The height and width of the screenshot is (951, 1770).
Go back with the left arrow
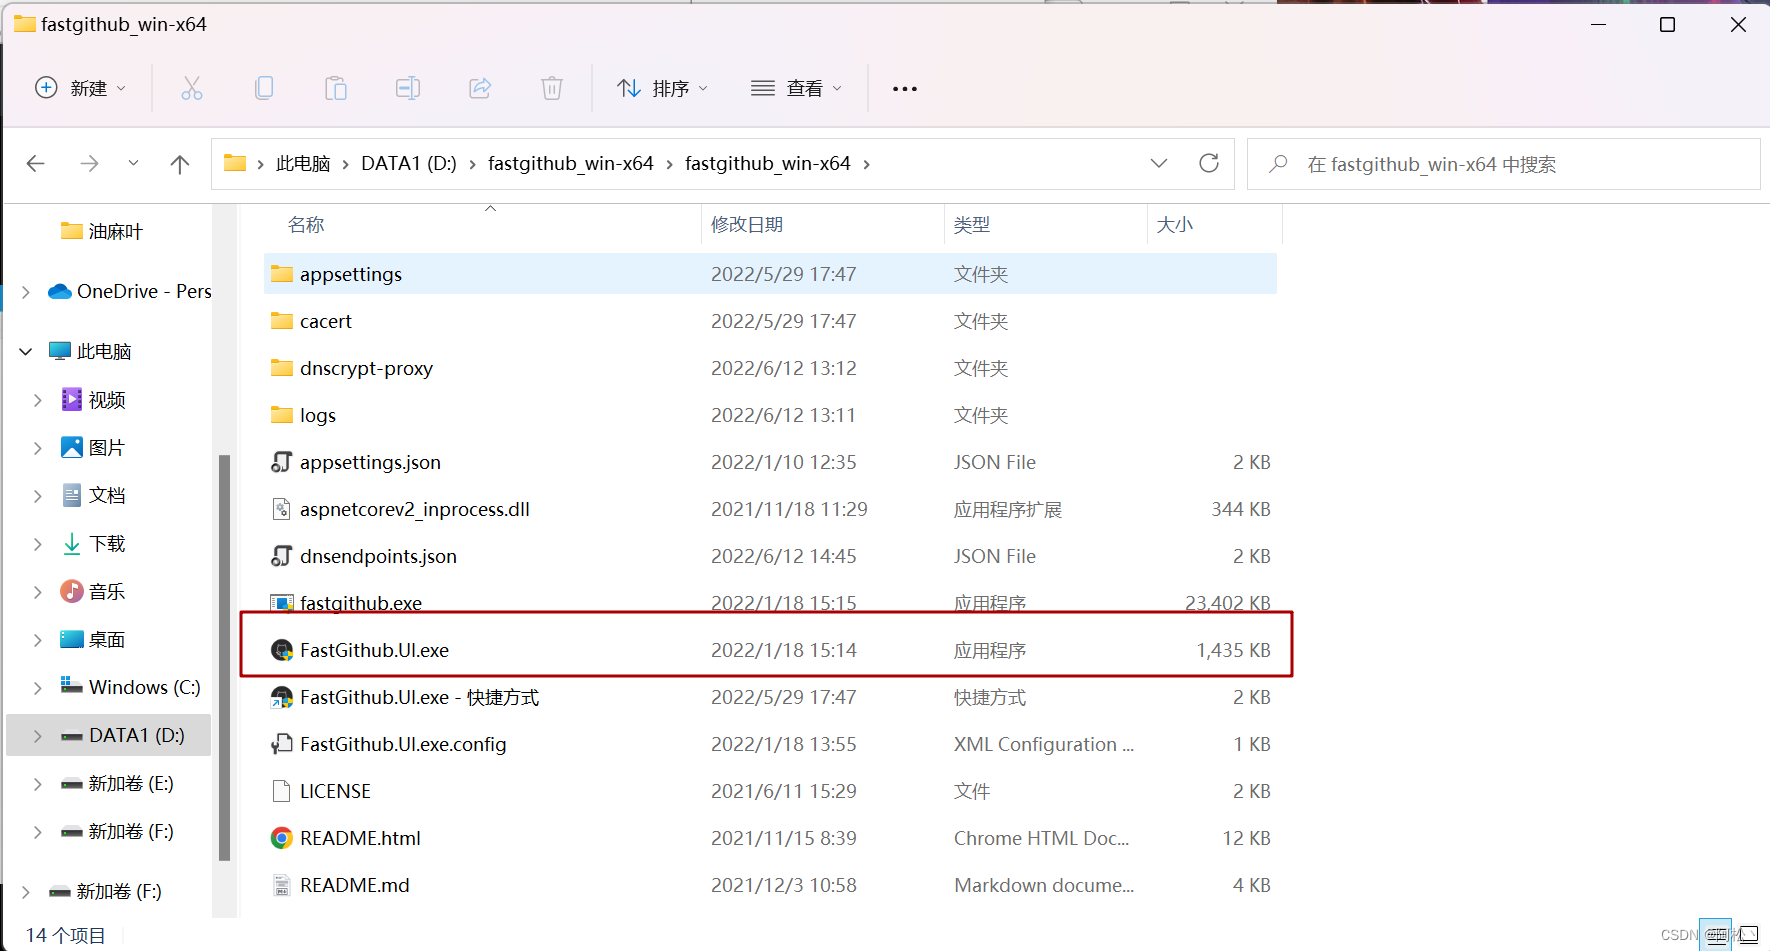[36, 163]
